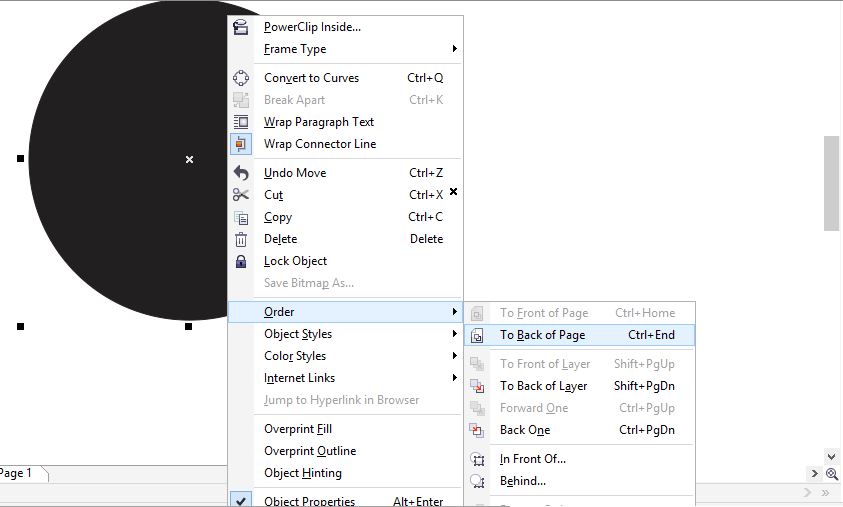Click the Wrap Connector Line icon
843x507 pixels.
(x=241, y=144)
